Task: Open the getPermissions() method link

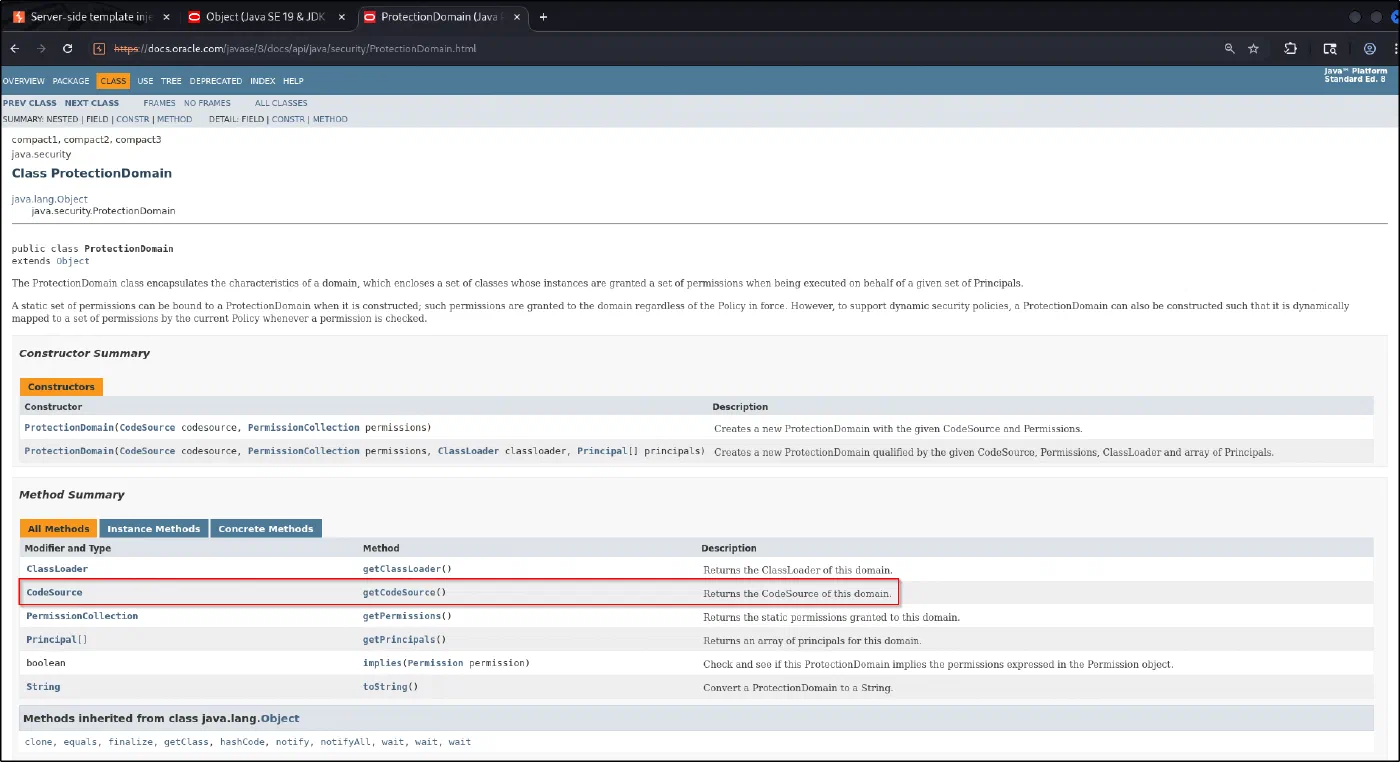Action: point(404,616)
